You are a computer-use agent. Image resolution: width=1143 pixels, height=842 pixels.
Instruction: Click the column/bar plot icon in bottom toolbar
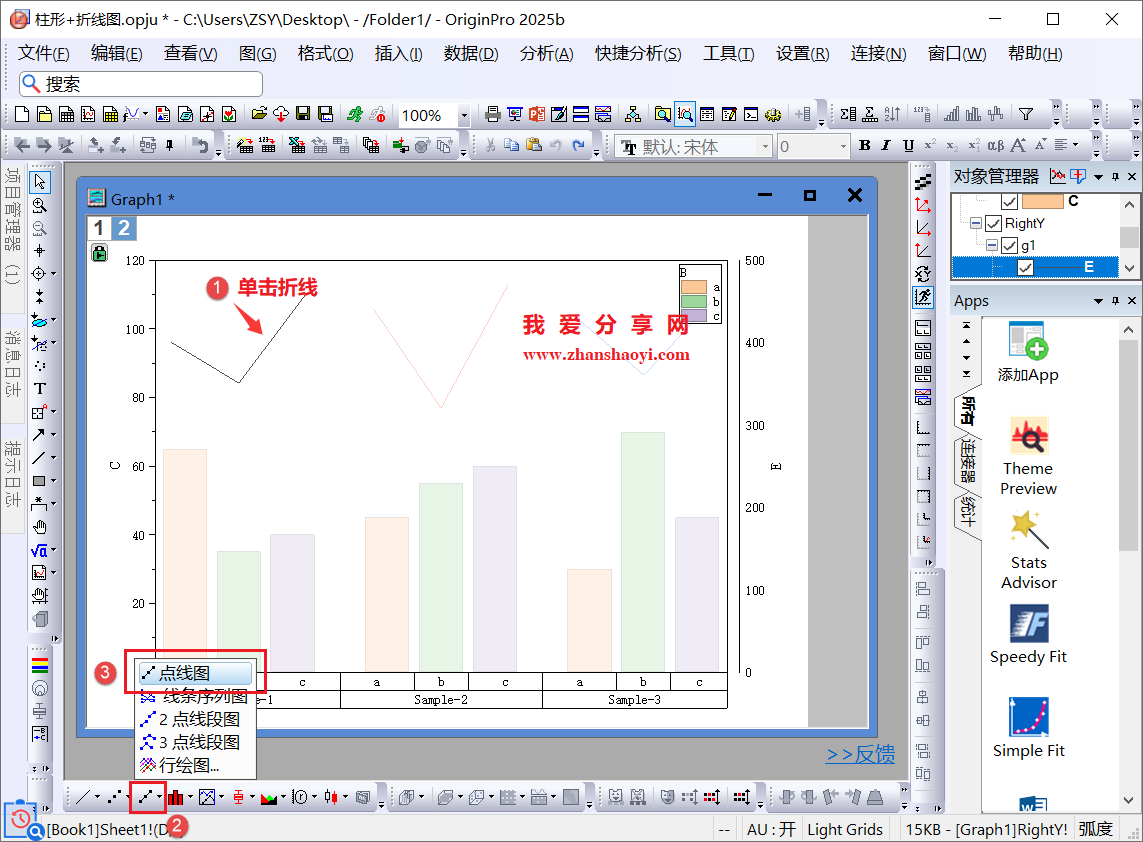[x=176, y=797]
